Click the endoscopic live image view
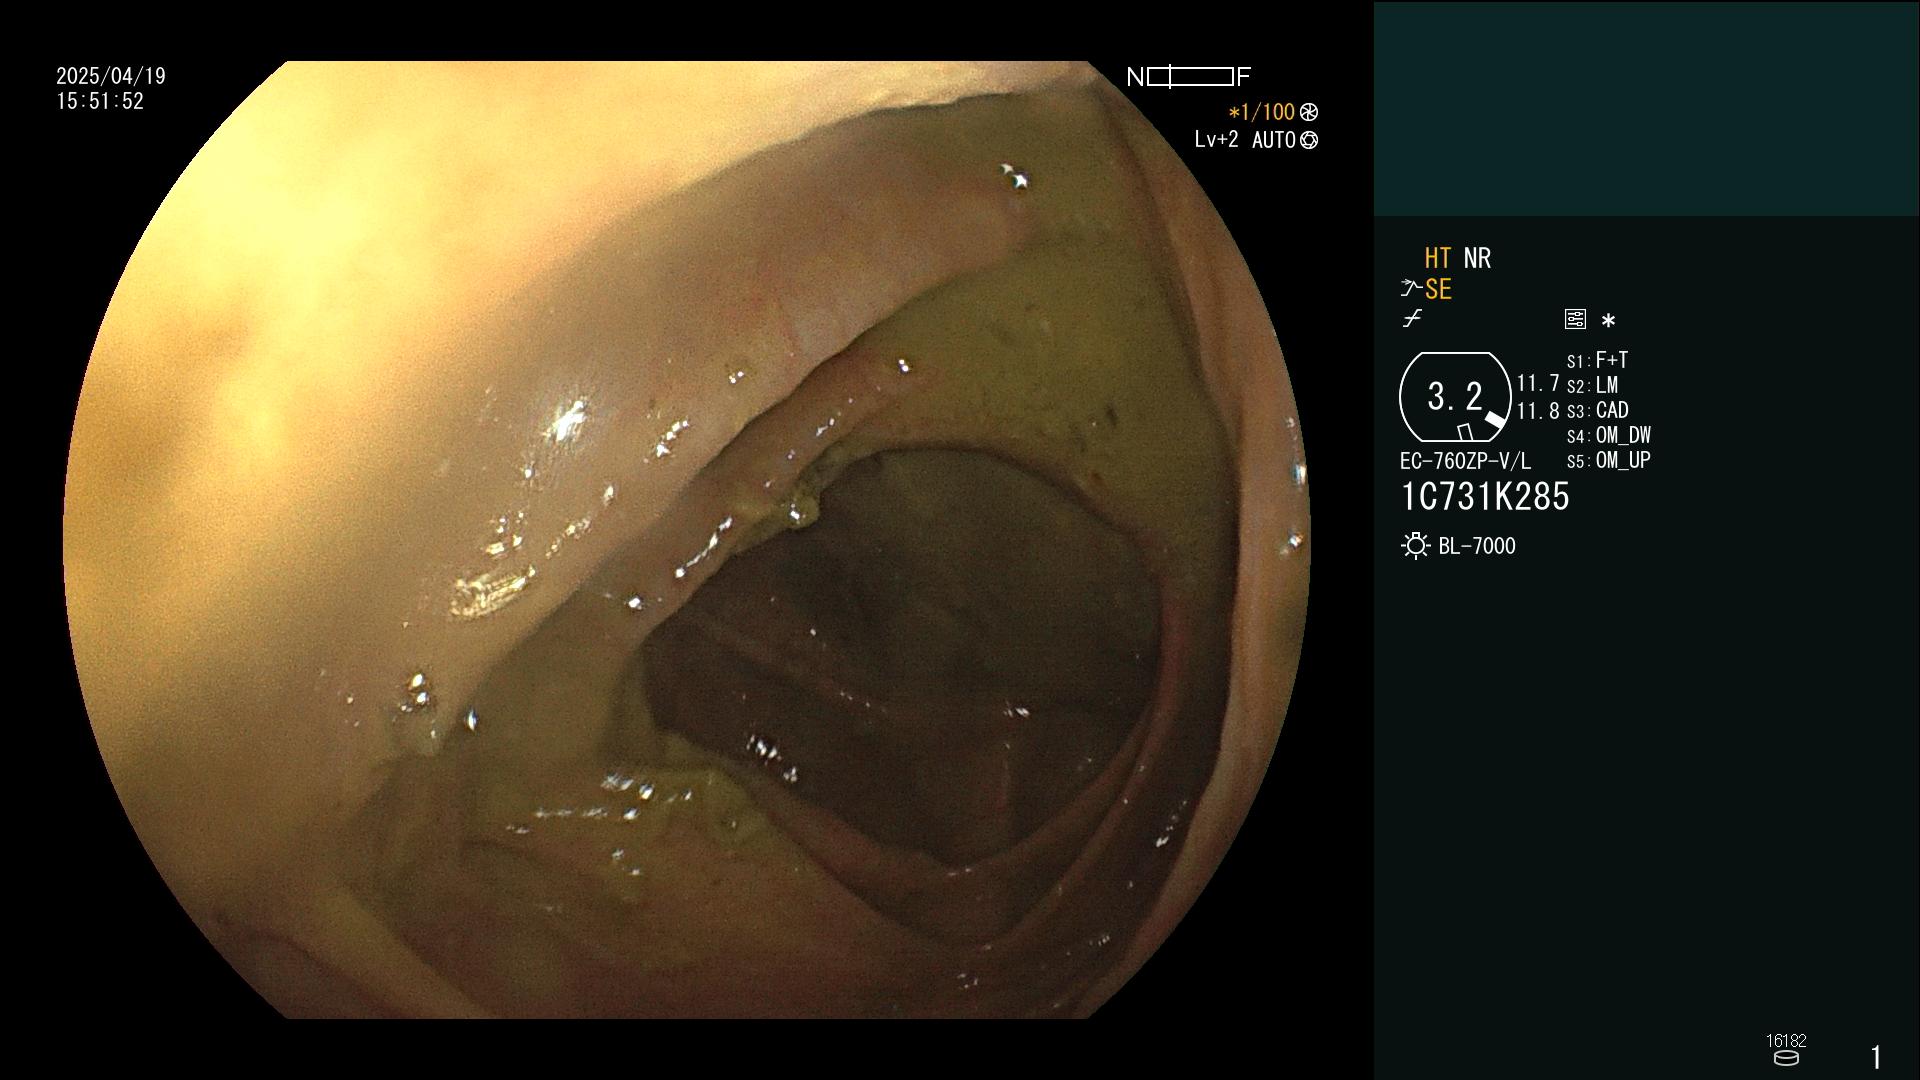1920x1080 pixels. (687, 540)
